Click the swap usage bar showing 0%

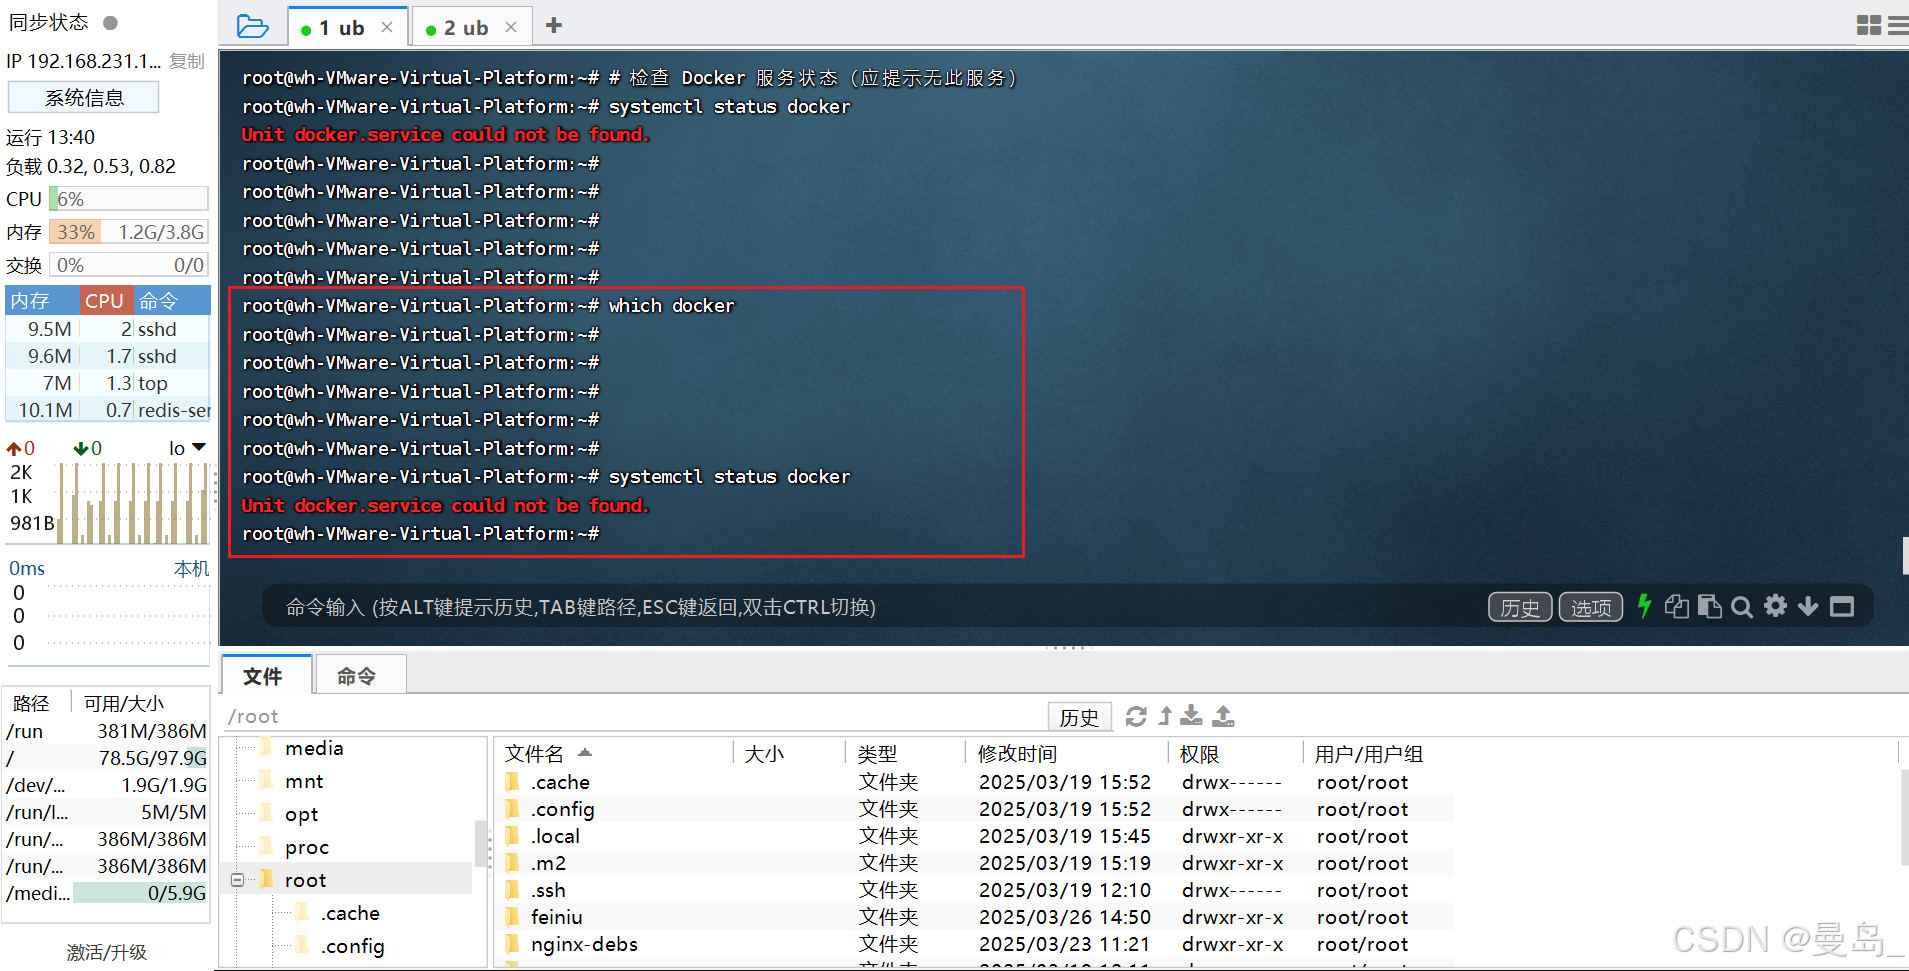[x=129, y=265]
